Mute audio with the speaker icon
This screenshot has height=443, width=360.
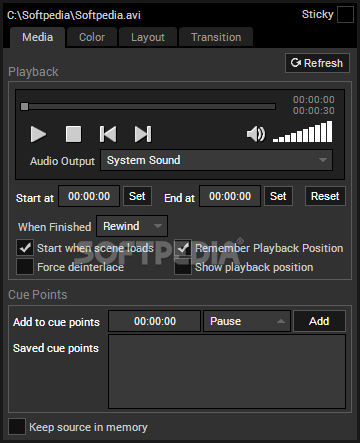pos(256,134)
